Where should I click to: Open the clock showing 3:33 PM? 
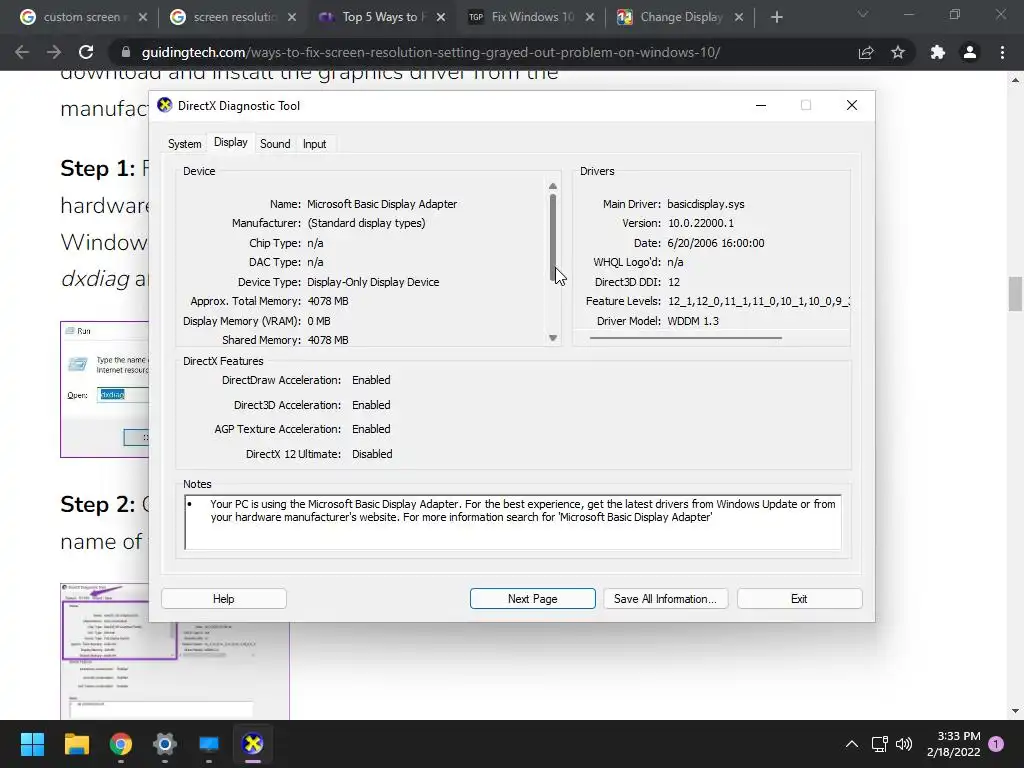coord(953,744)
